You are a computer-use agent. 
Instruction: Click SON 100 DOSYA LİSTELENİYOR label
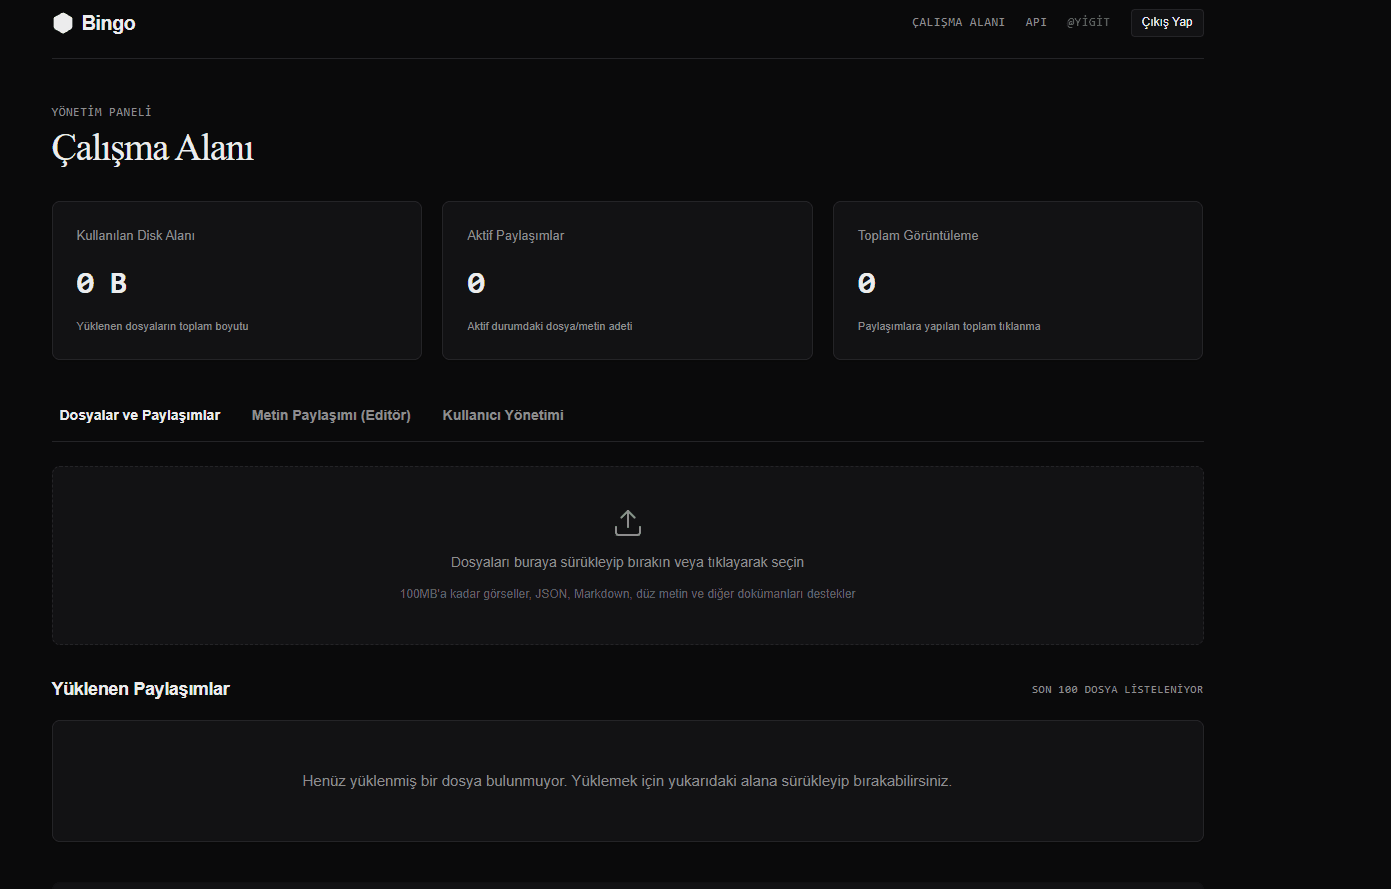(x=1117, y=690)
